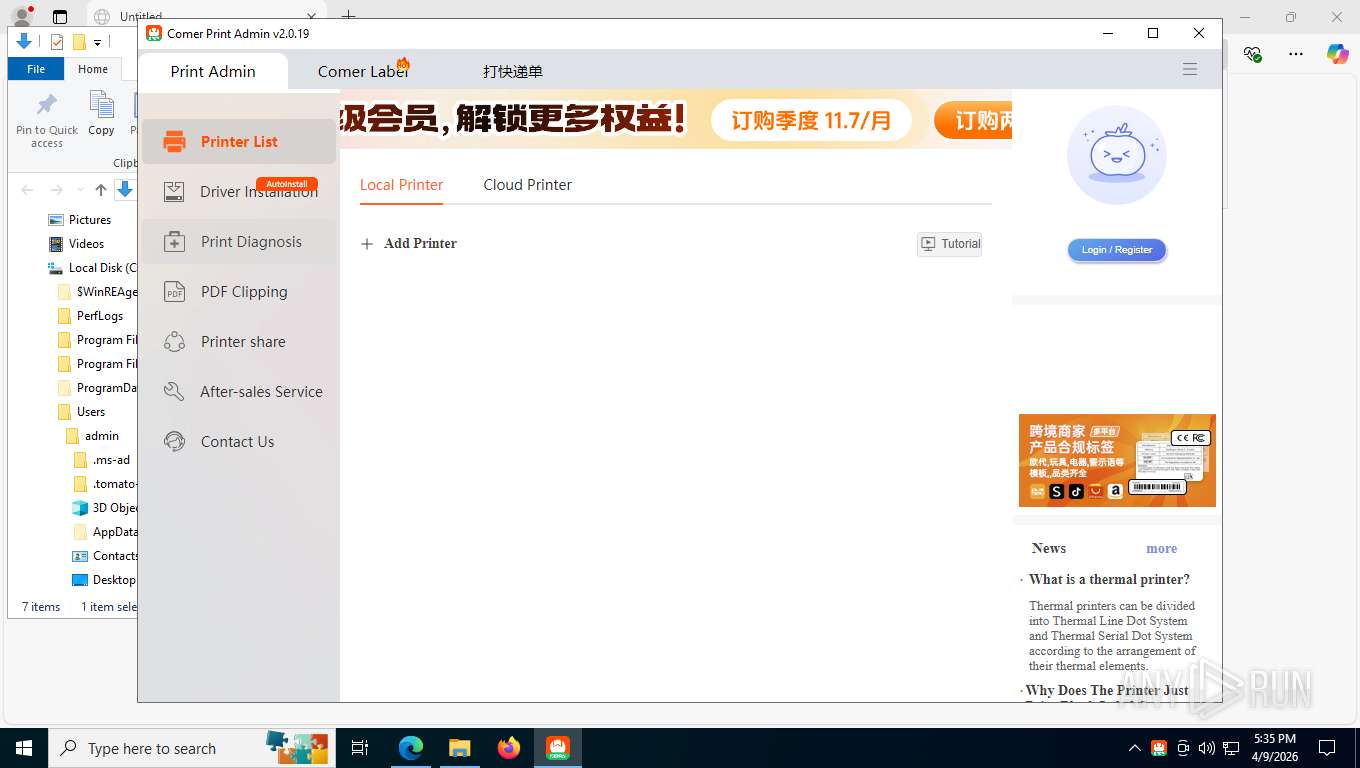Switch to the Comer Label tab
1360x768 pixels.
pos(363,72)
